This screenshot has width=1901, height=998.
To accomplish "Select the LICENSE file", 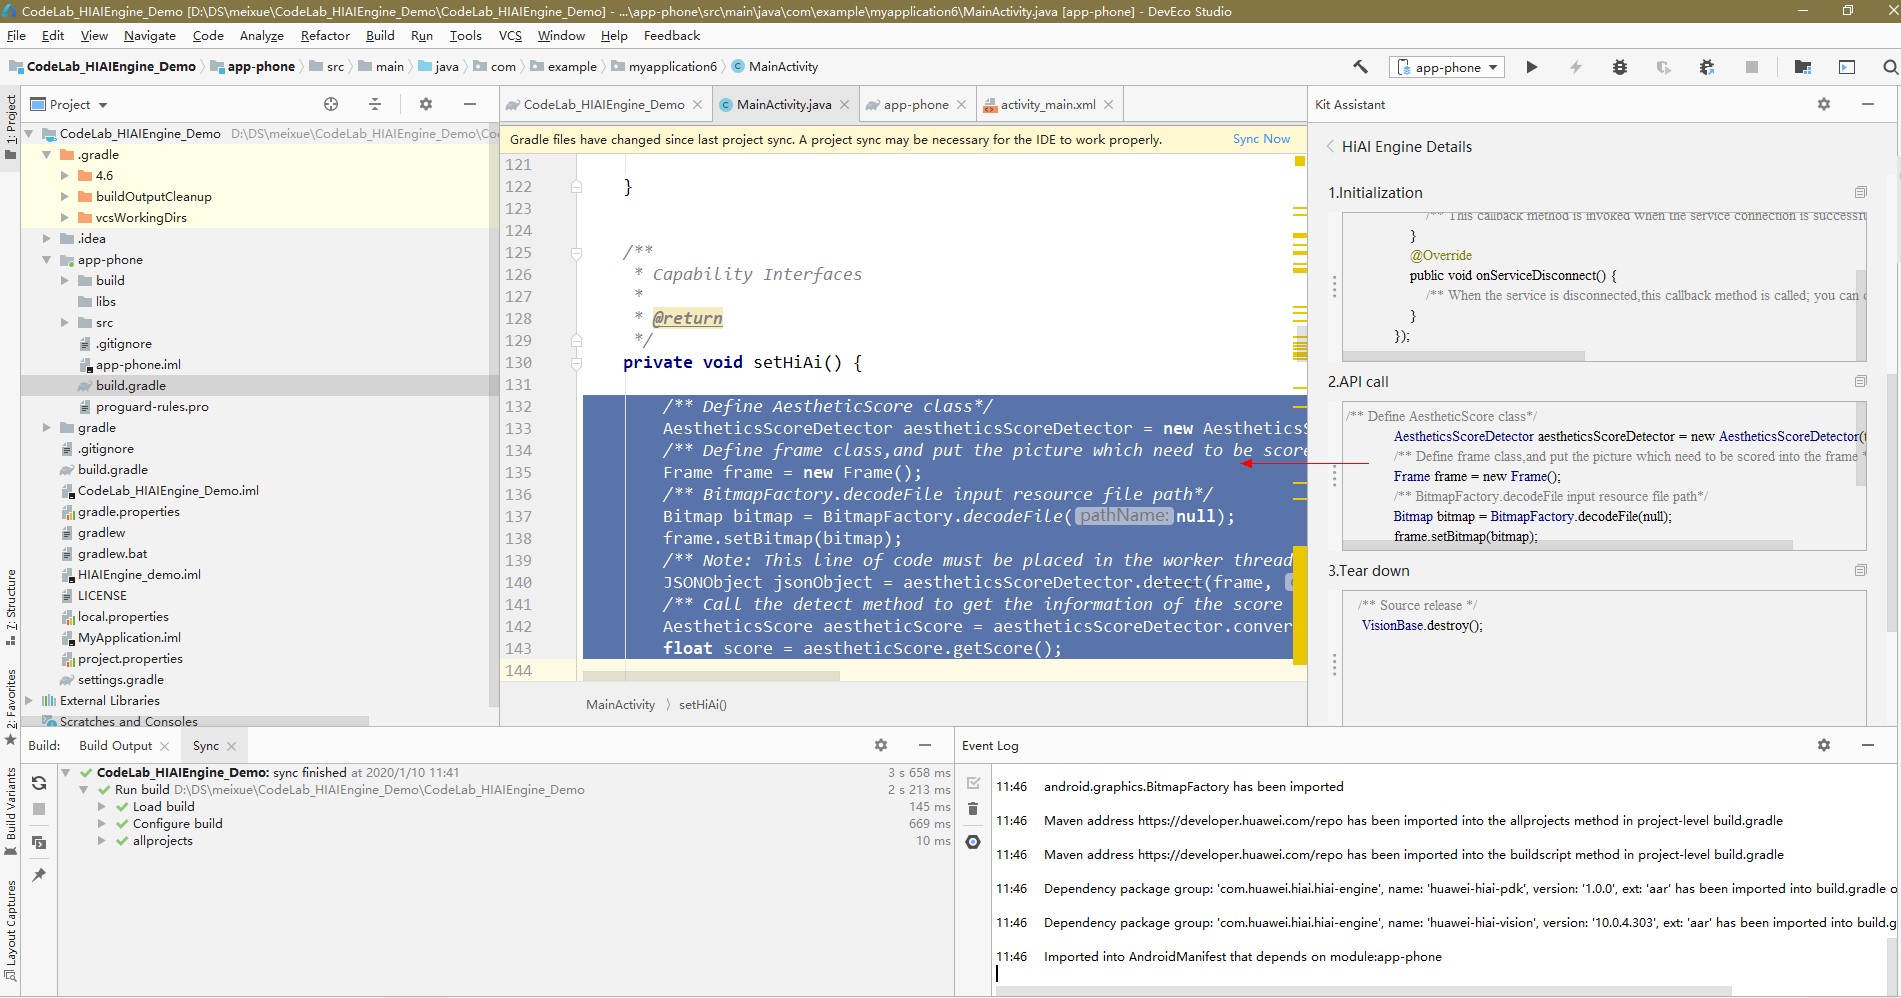I will [102, 596].
